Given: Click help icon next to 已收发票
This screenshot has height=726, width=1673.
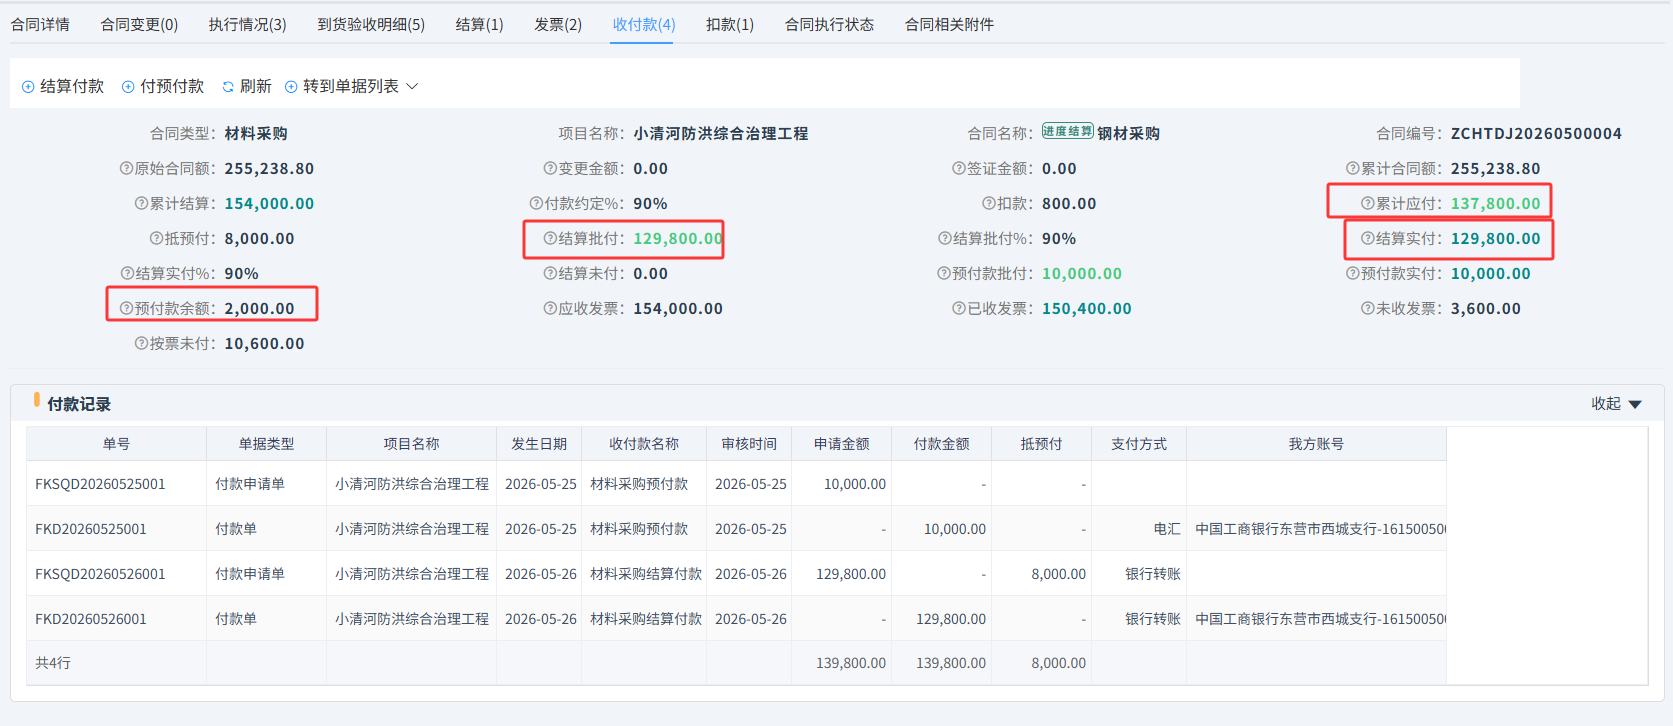Looking at the screenshot, I should 959,308.
